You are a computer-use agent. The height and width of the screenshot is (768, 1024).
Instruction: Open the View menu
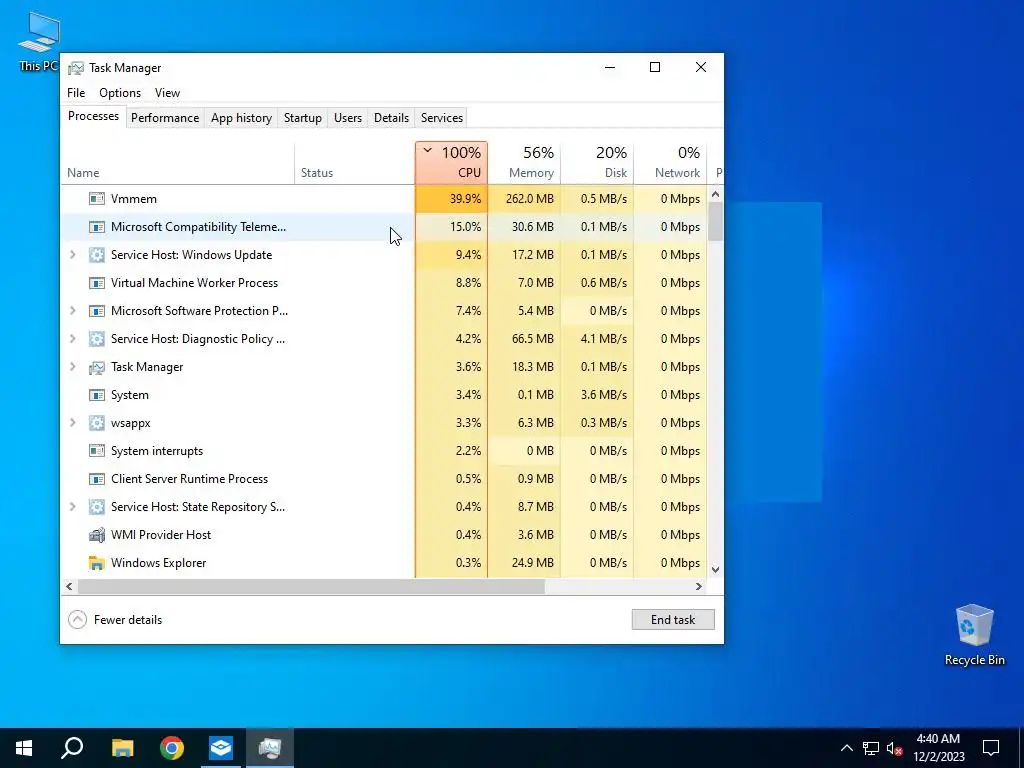pyautogui.click(x=167, y=93)
